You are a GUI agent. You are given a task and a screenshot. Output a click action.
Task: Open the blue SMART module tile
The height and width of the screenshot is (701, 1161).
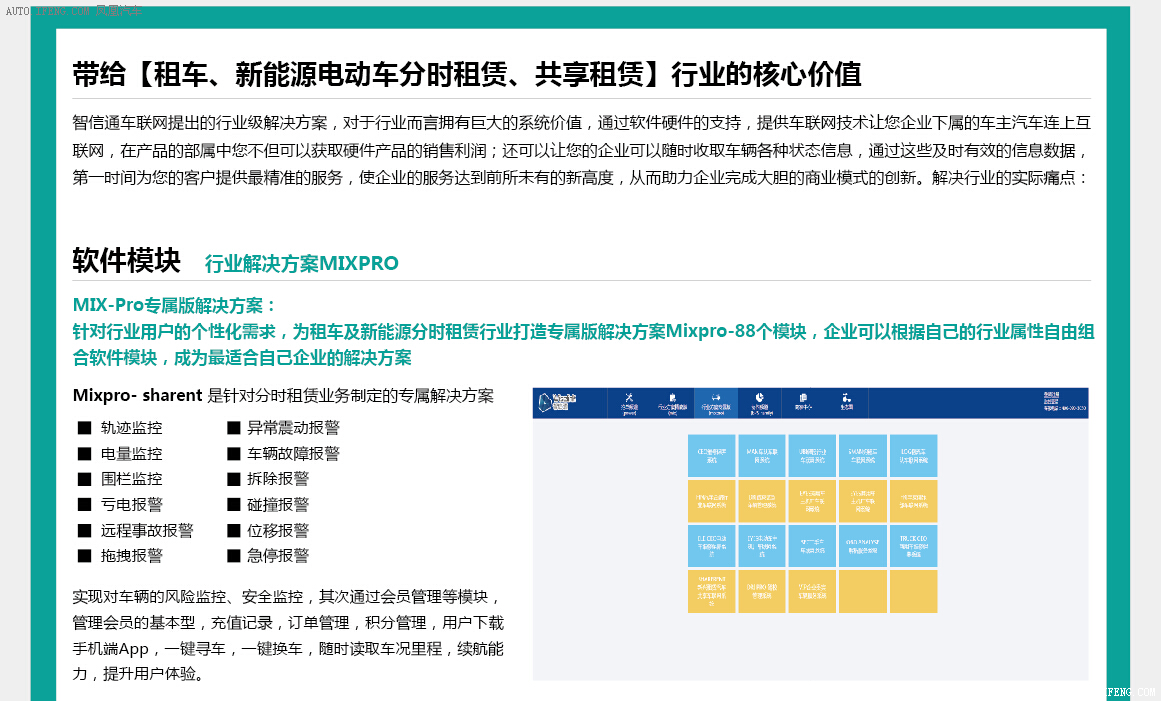[863, 455]
